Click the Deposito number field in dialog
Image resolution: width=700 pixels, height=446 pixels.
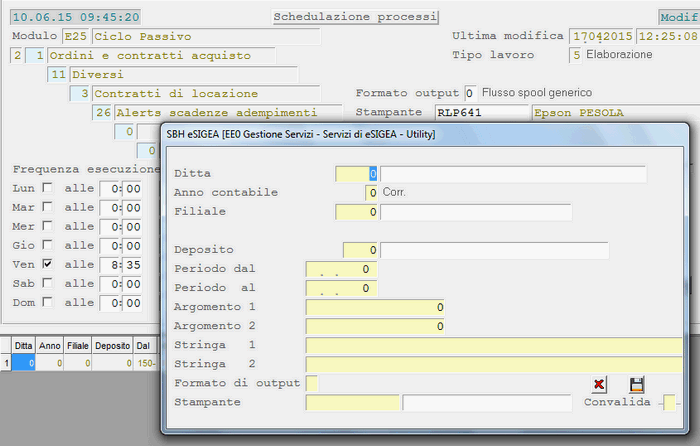(360, 250)
